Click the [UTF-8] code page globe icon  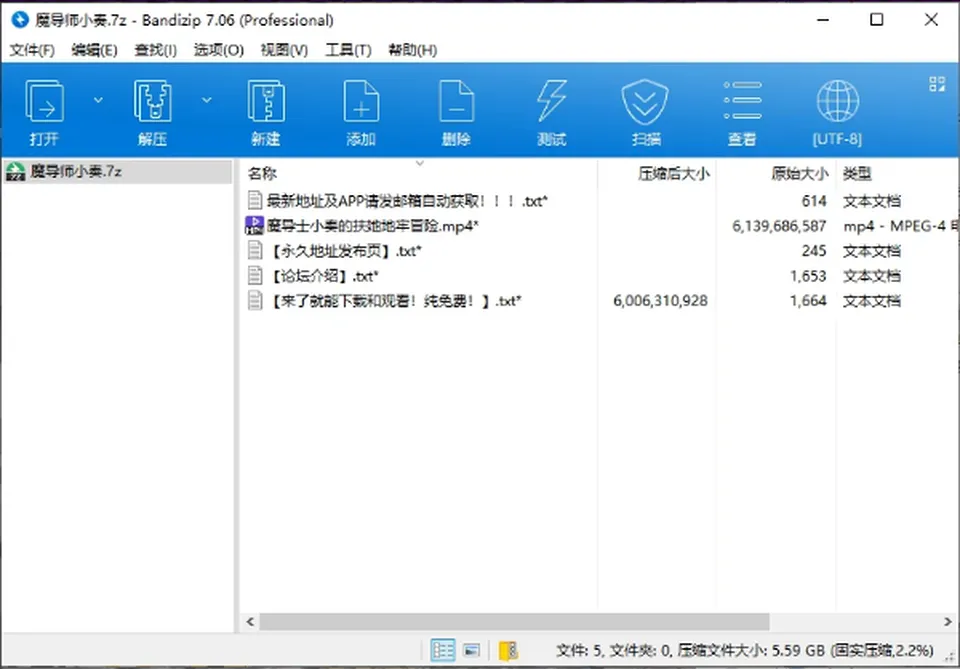point(838,101)
